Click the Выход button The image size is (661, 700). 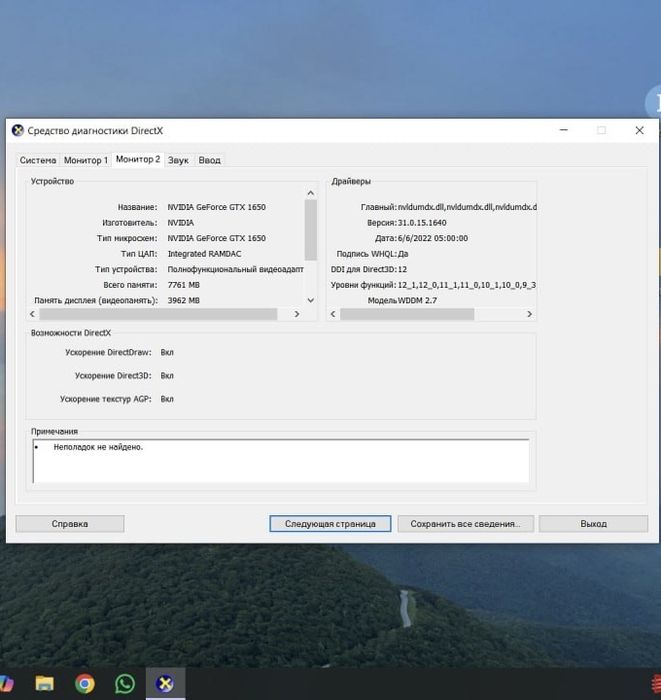[x=593, y=524]
